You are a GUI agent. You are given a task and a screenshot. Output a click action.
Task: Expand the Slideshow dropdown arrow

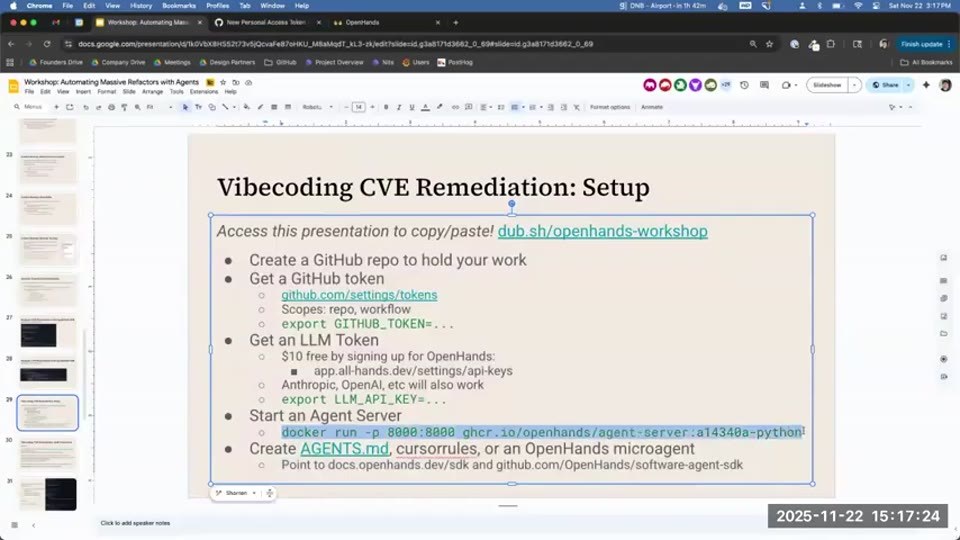855,85
